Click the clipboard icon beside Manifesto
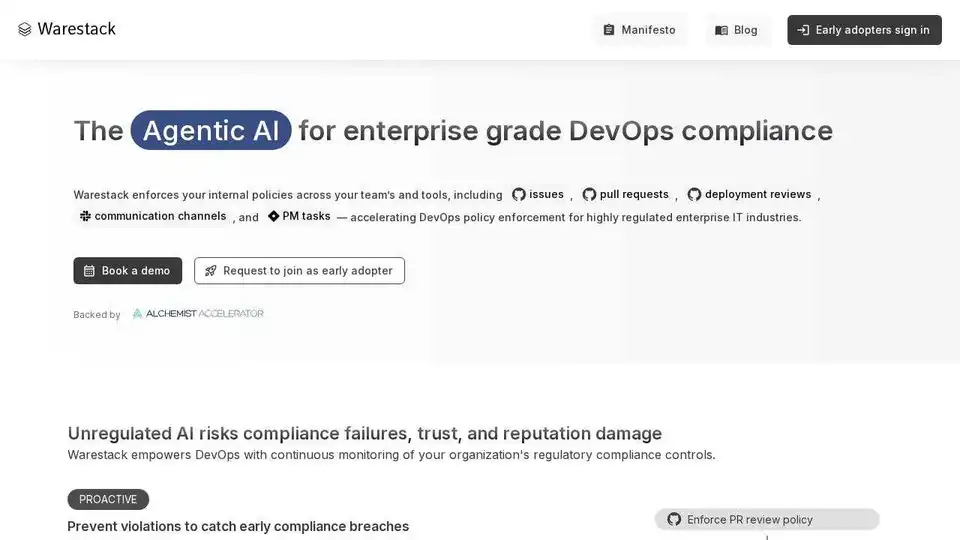 tap(609, 30)
